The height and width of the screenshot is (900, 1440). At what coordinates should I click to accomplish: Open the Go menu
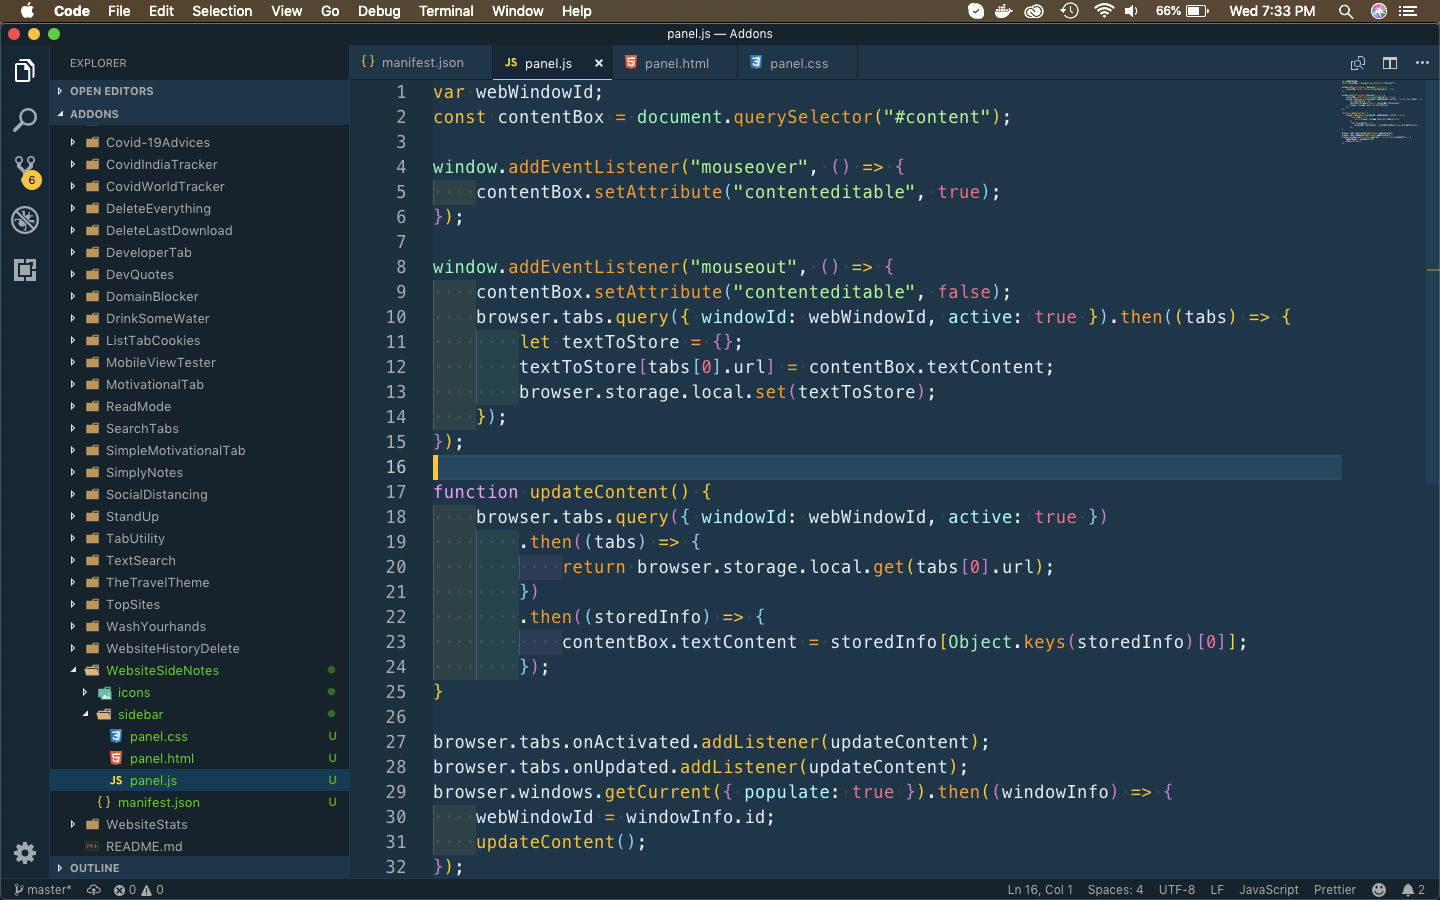click(x=330, y=11)
